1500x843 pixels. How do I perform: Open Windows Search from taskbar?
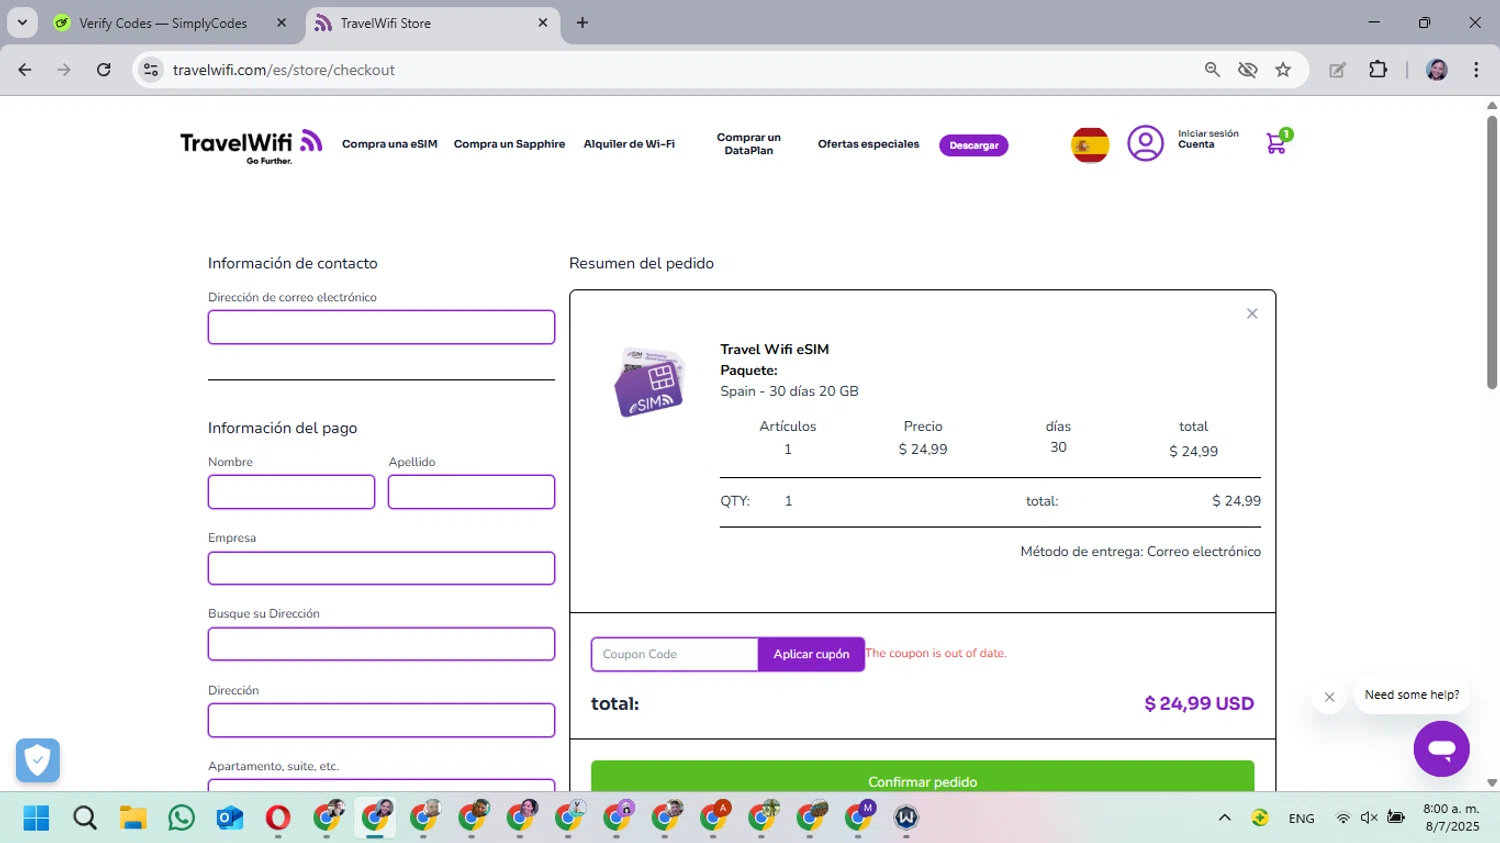coord(85,818)
